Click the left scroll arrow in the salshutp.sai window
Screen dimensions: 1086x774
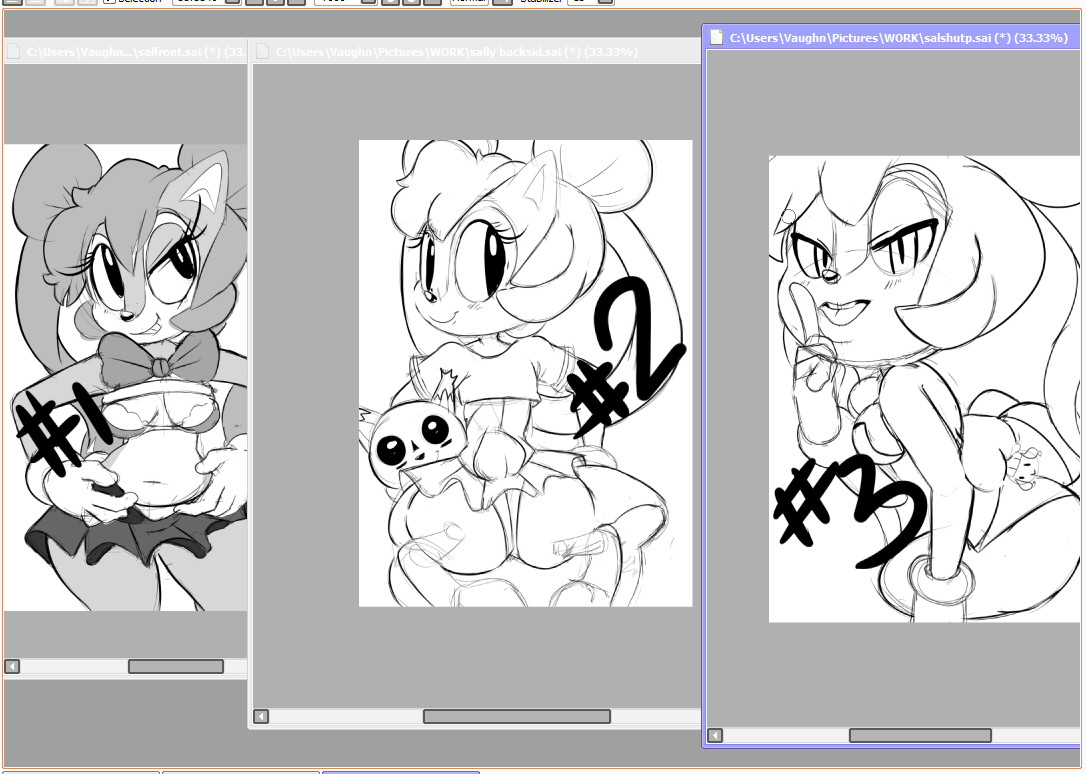point(715,735)
